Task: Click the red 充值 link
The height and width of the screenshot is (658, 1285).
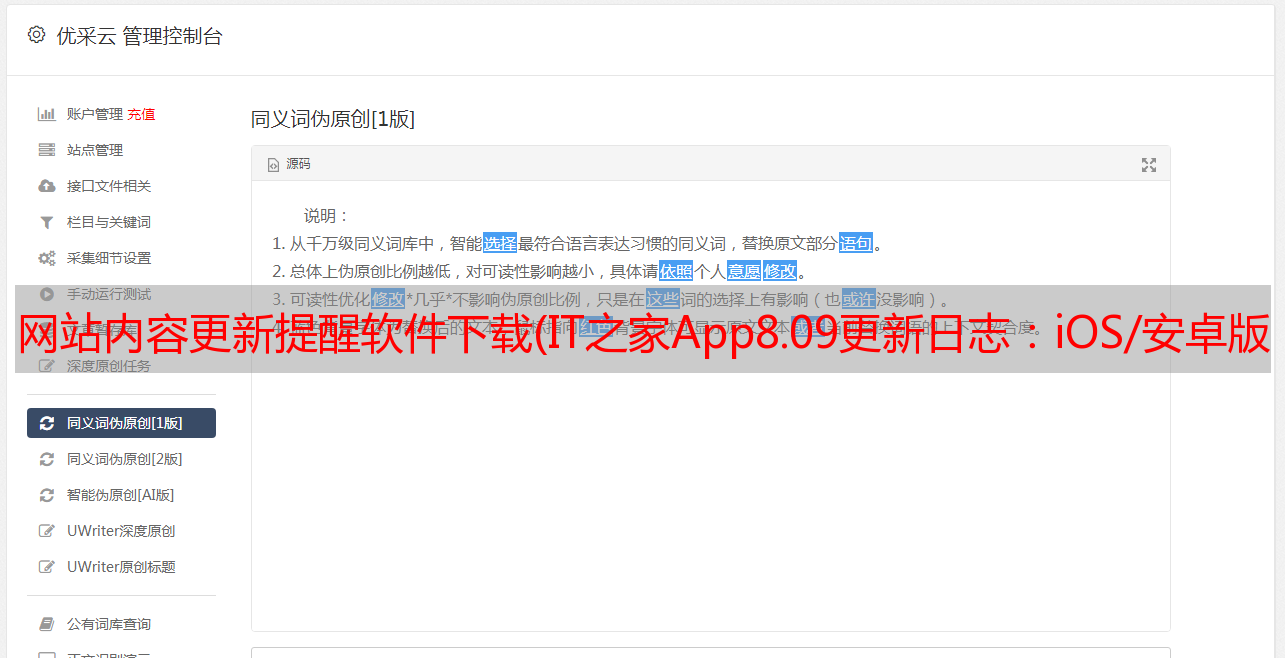Action: tap(141, 114)
